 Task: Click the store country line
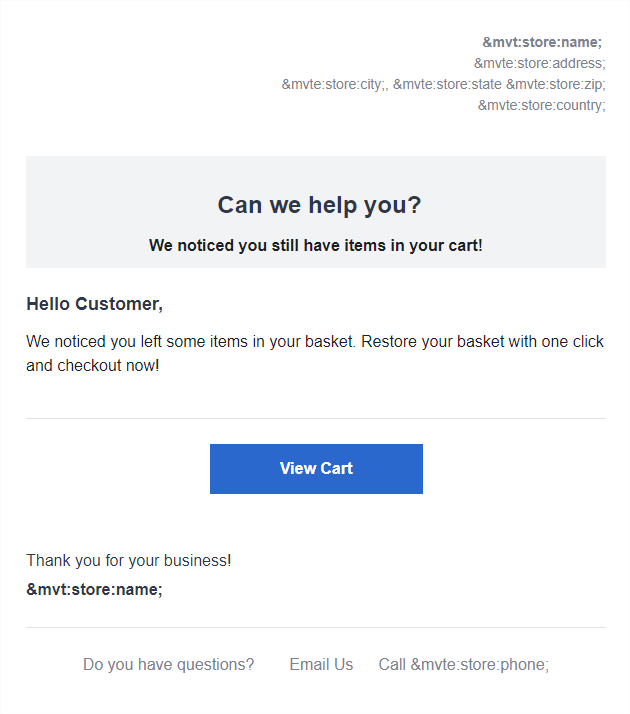pos(541,105)
